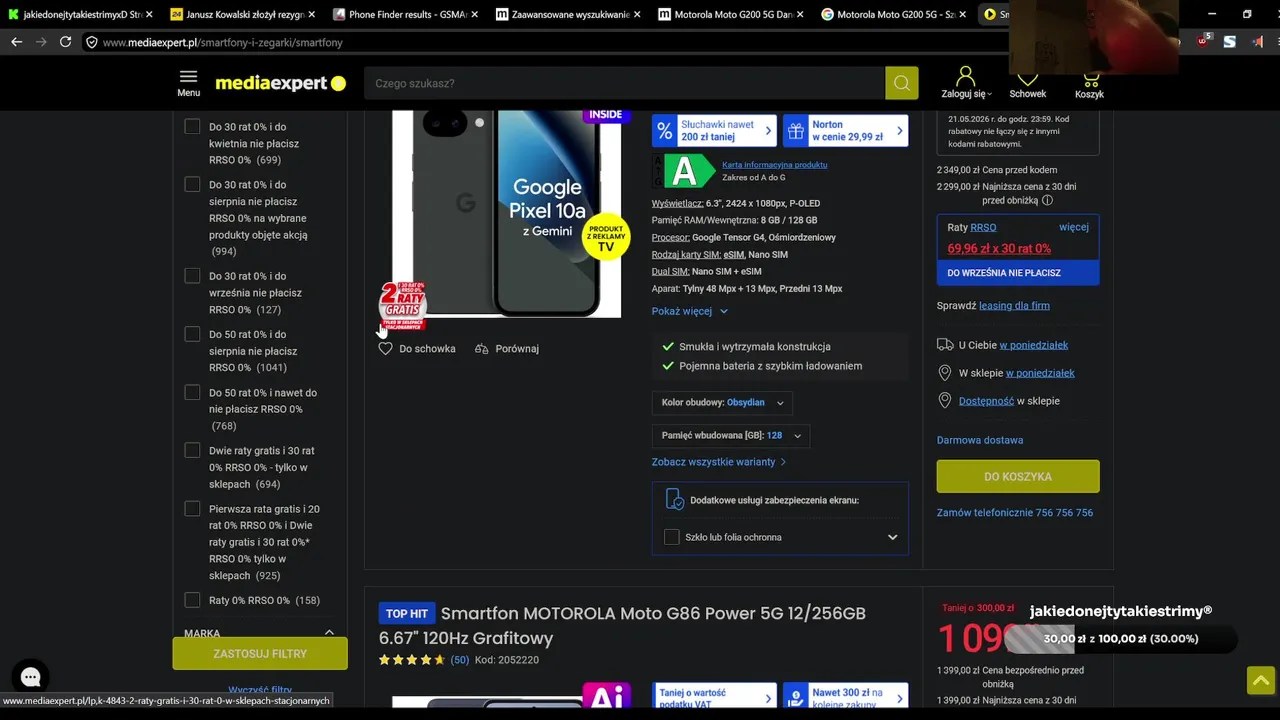Open Zobacz wszystkie warianty link
The height and width of the screenshot is (720, 1280).
(x=719, y=462)
